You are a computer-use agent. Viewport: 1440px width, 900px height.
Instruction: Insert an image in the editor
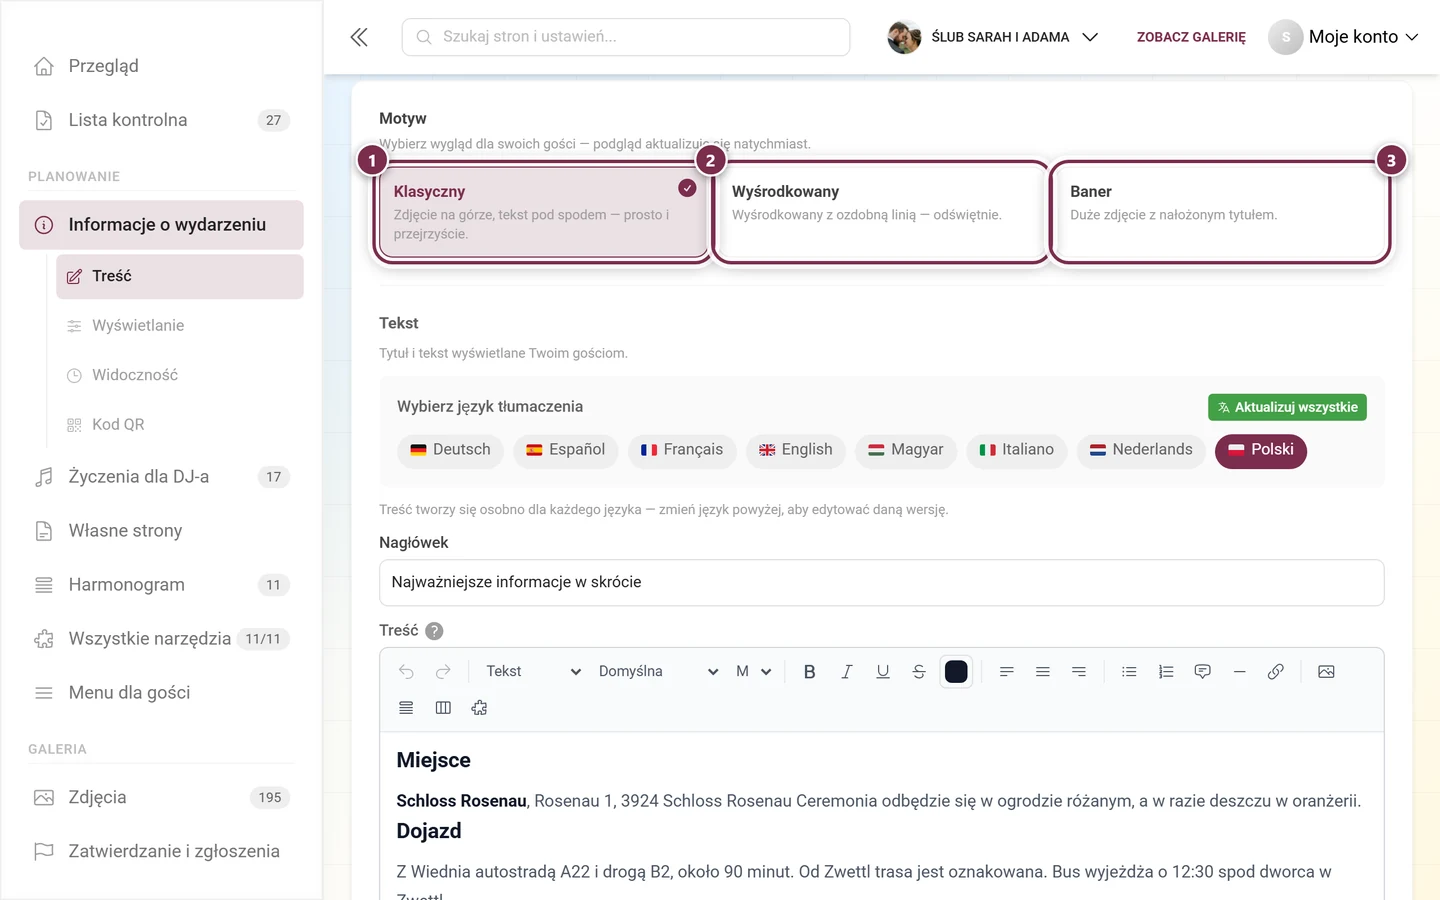(x=1326, y=672)
